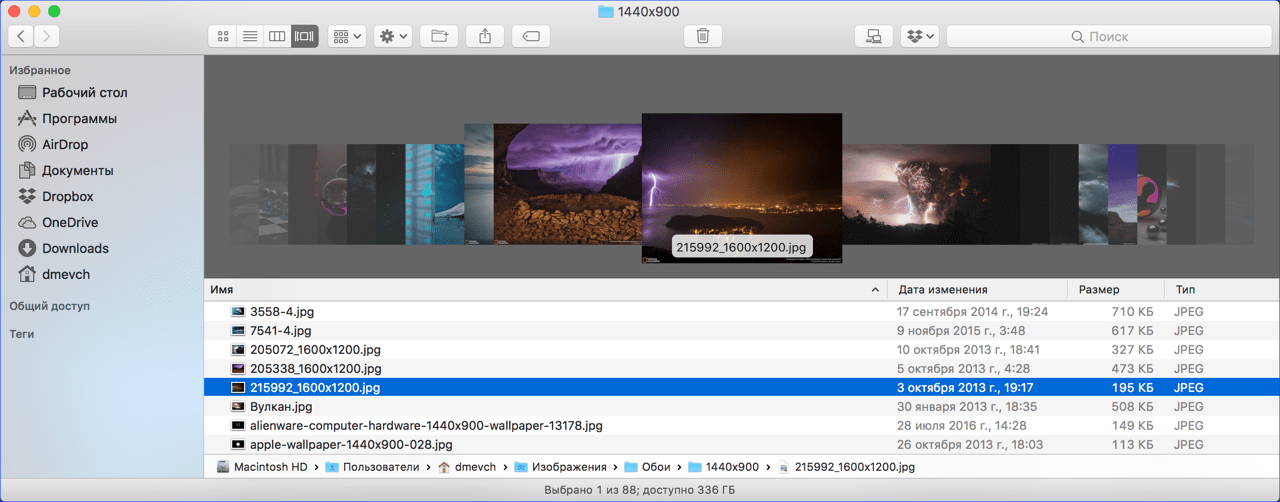Viewport: 1280px width, 502px height.
Task: Open the edit tags button
Action: [x=531, y=36]
